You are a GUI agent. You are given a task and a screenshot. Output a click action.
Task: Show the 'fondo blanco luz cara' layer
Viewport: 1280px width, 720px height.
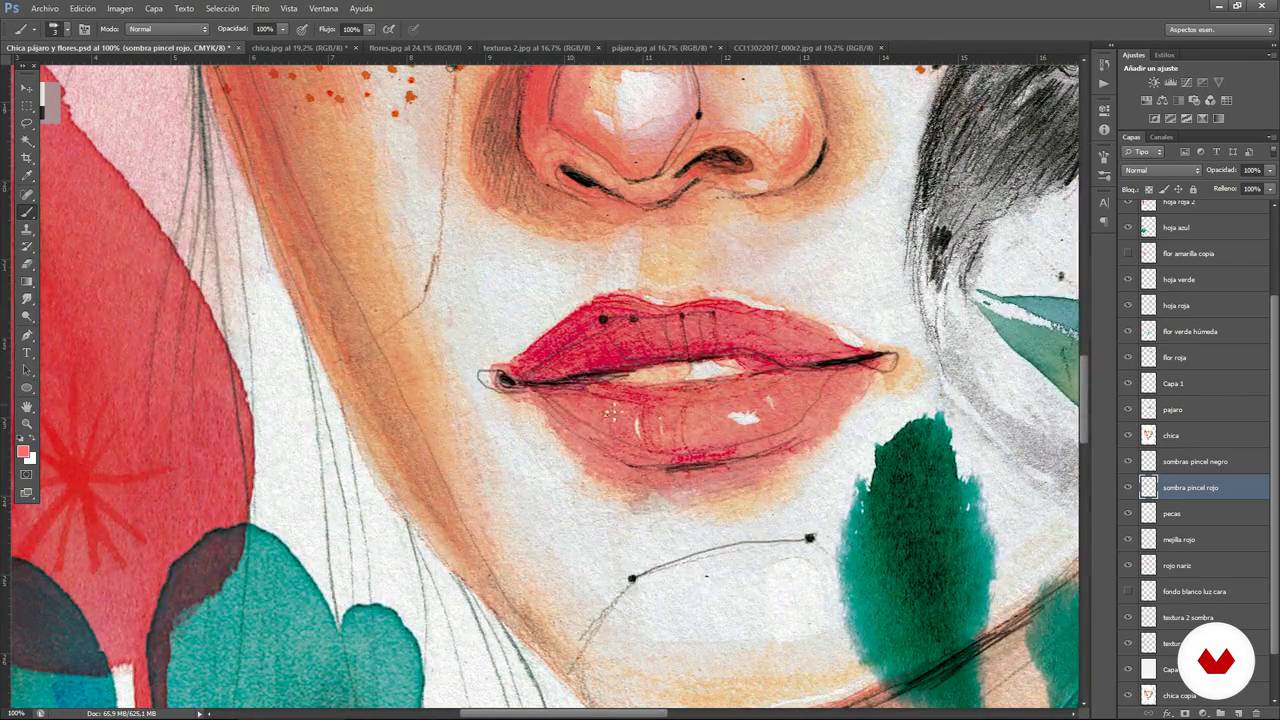tap(1128, 592)
